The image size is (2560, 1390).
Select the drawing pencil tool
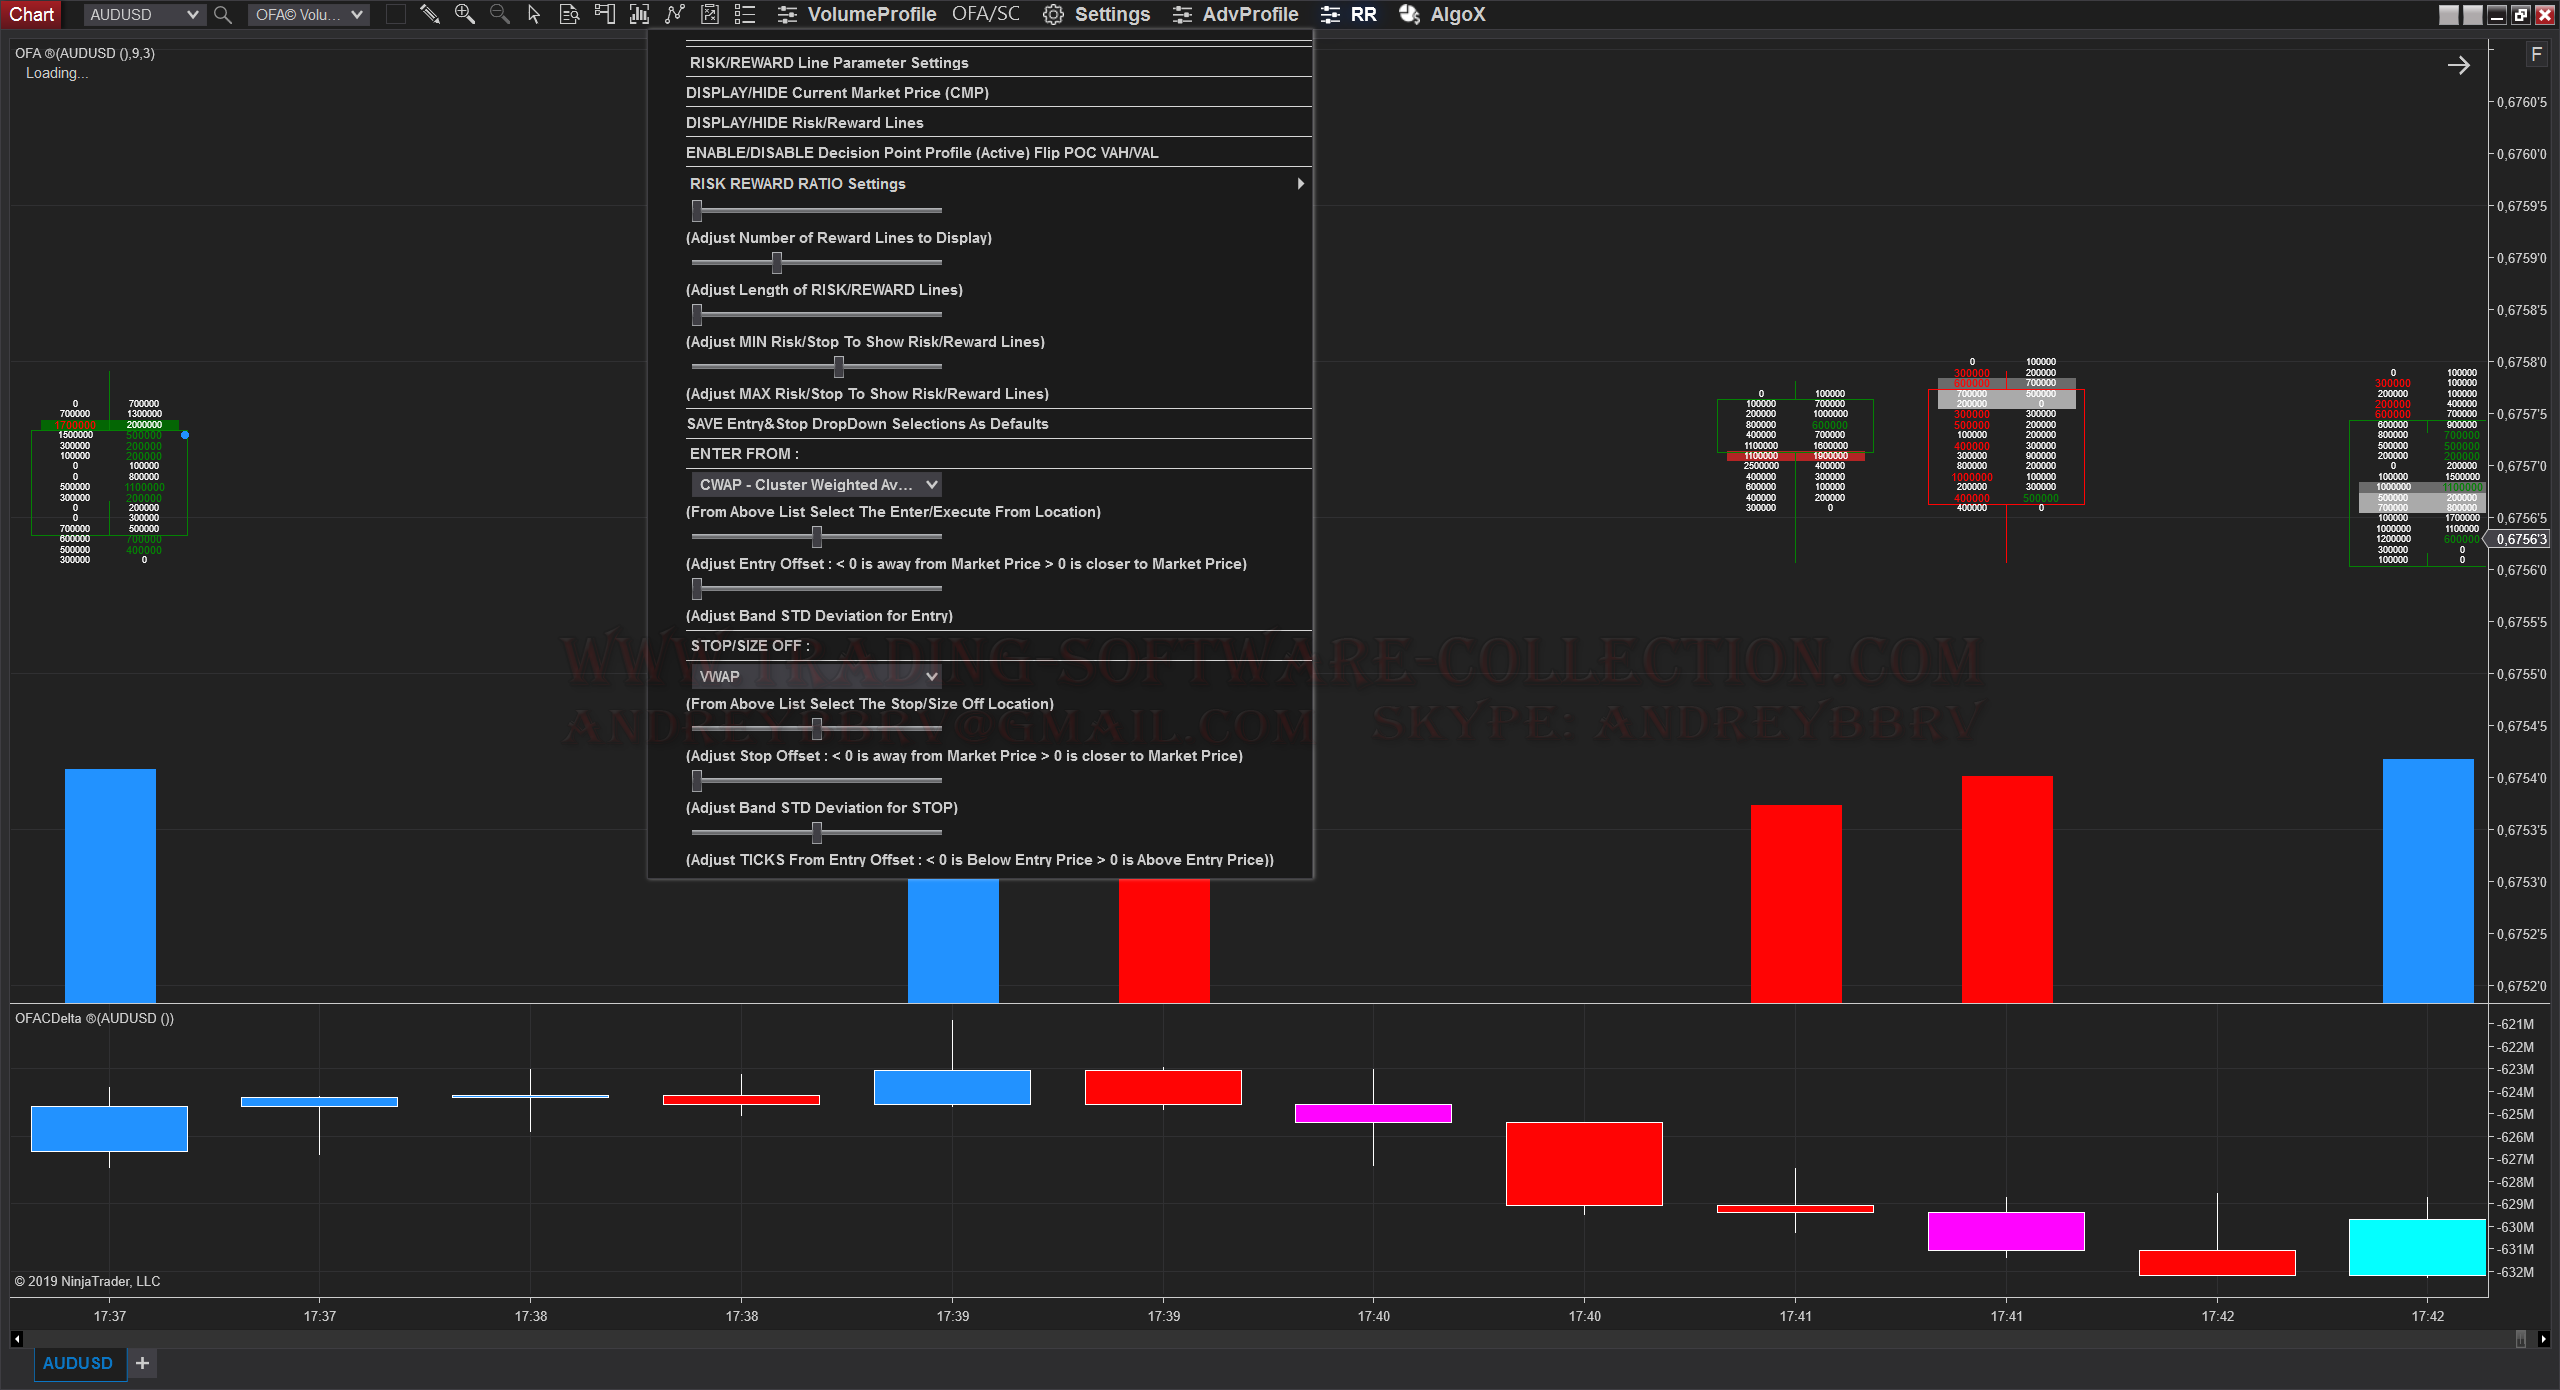pos(430,14)
